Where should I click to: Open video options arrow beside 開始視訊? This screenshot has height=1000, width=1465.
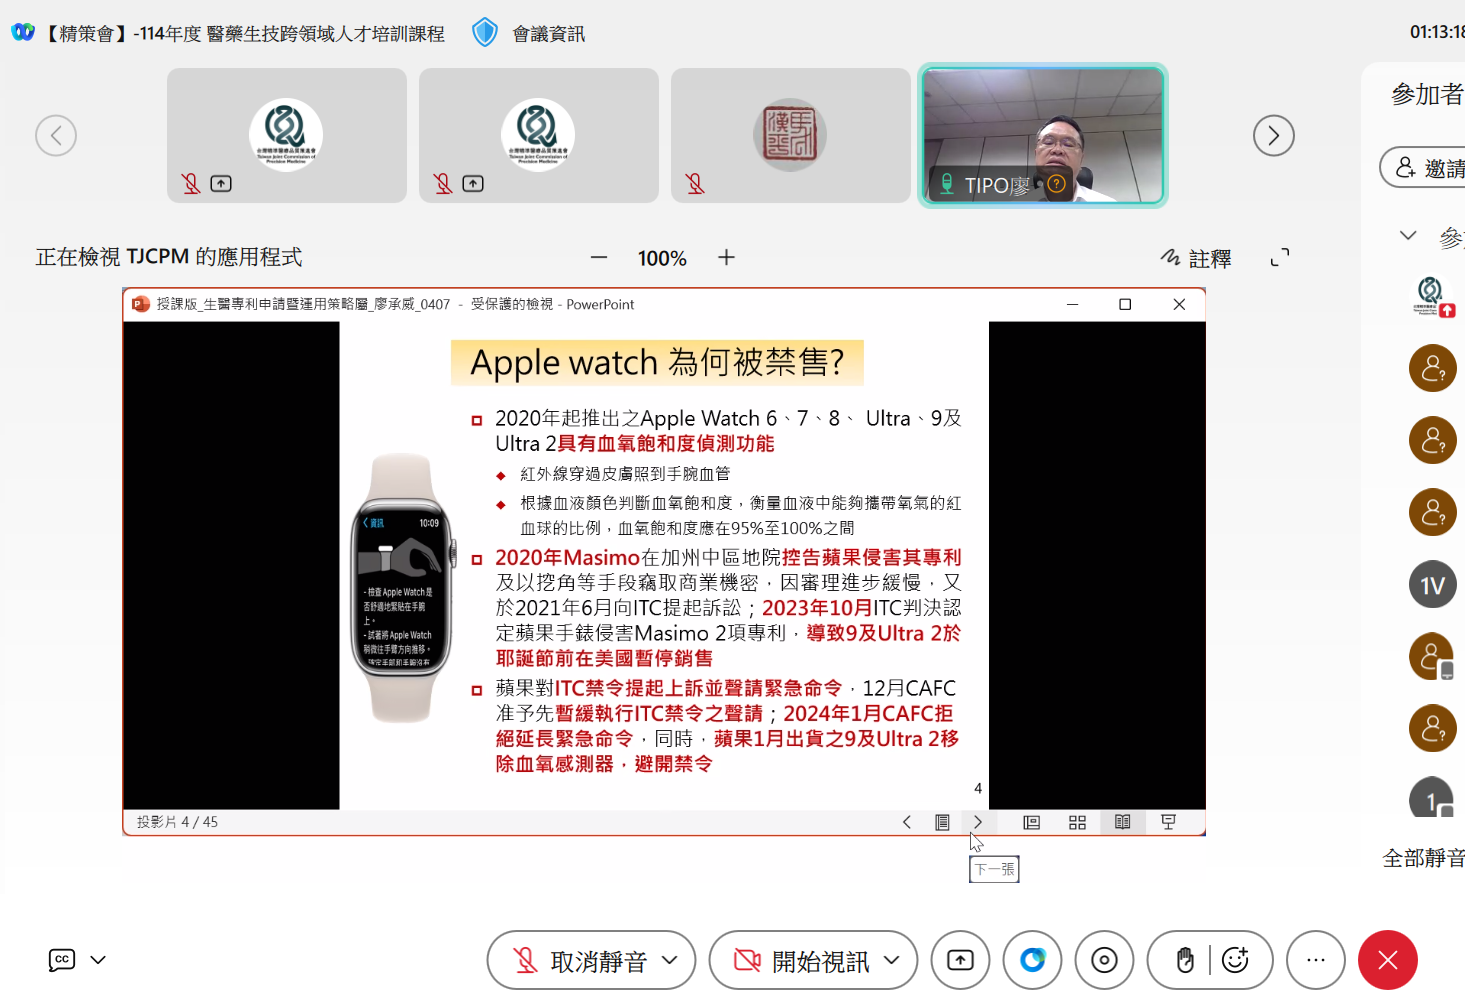892,960
